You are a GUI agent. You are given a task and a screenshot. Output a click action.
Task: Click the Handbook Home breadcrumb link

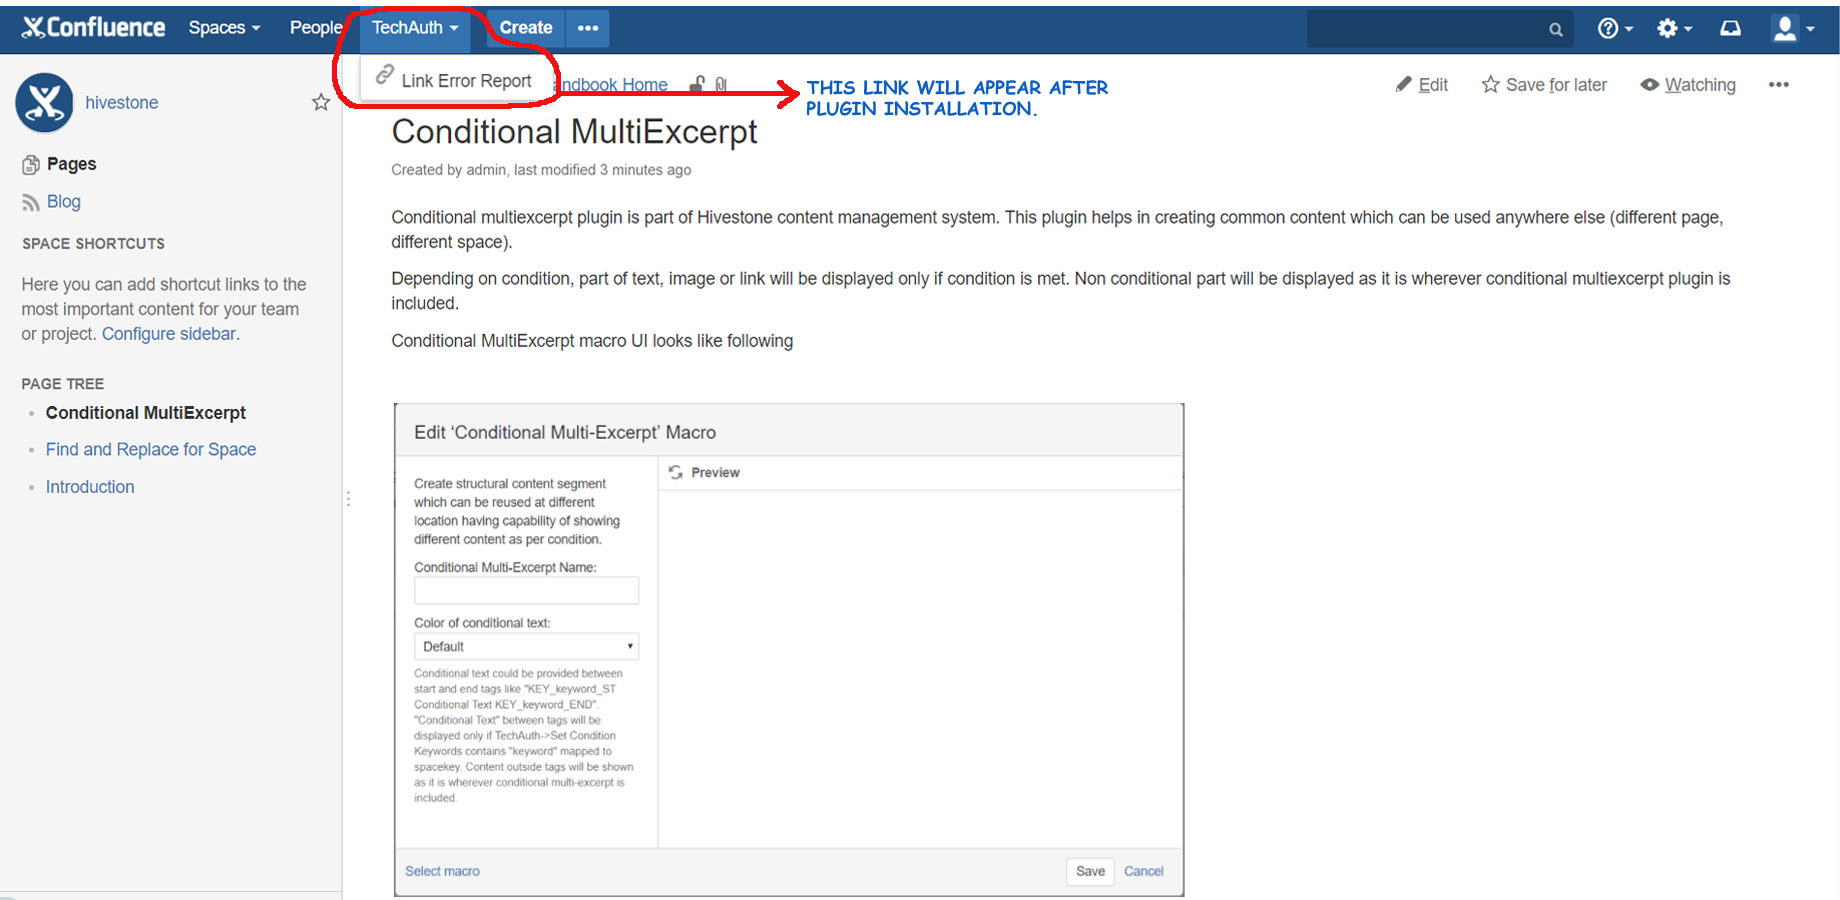click(612, 85)
